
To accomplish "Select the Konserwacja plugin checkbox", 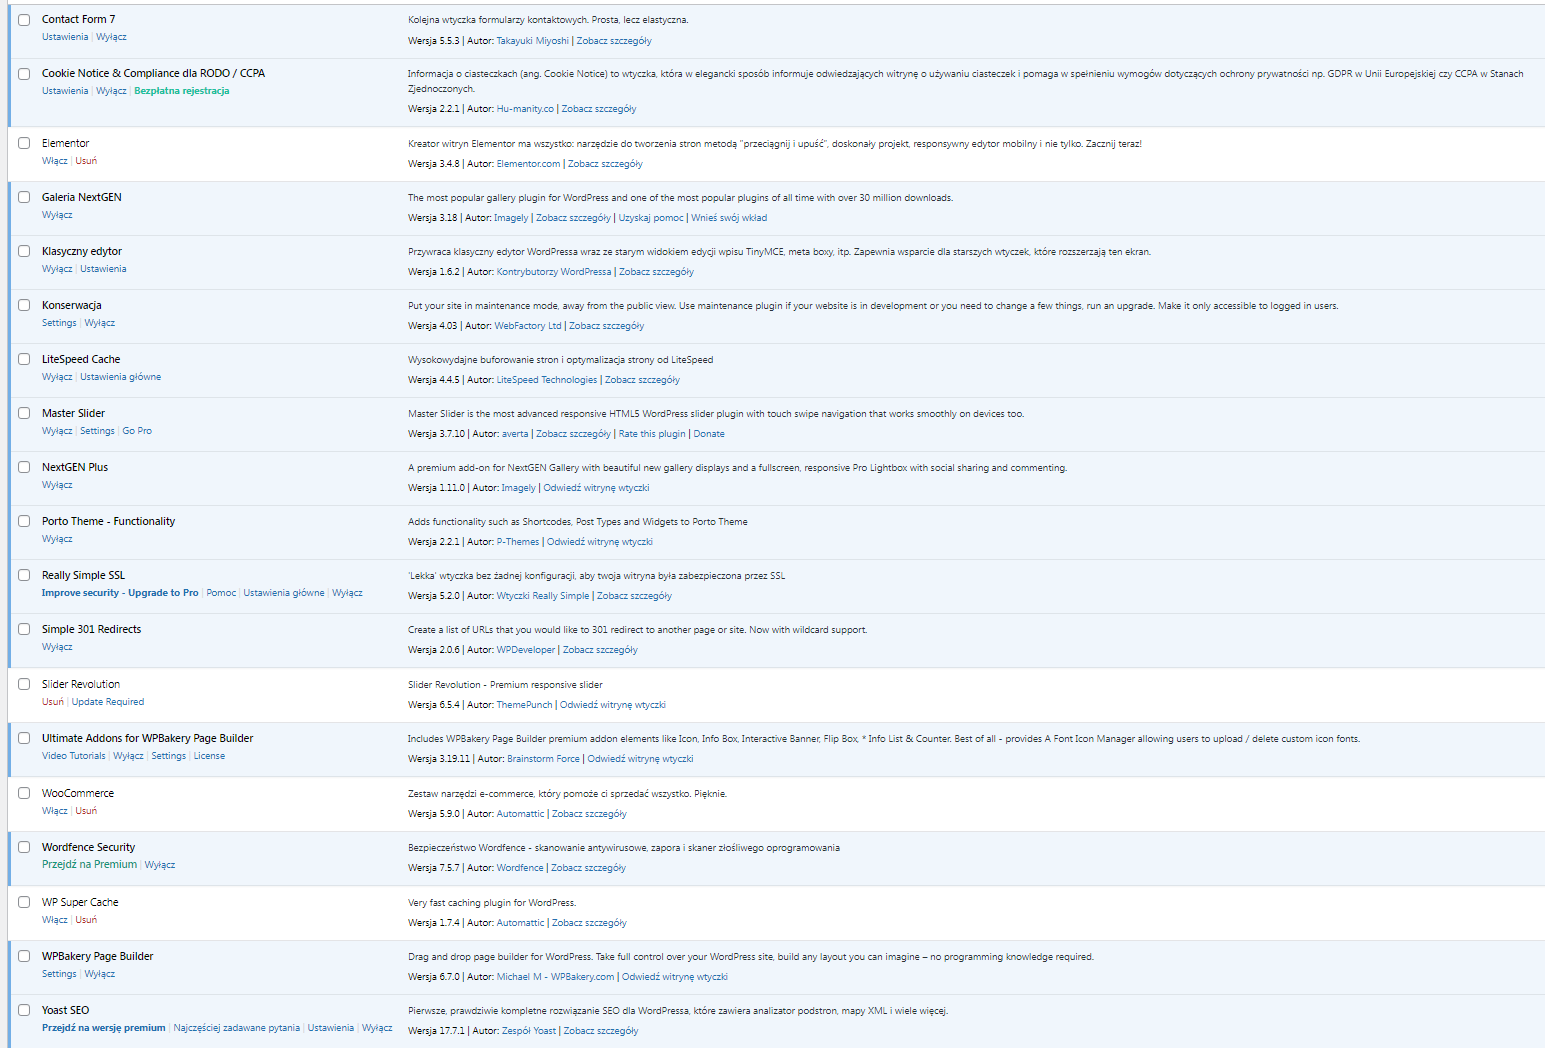I will click(x=24, y=305).
